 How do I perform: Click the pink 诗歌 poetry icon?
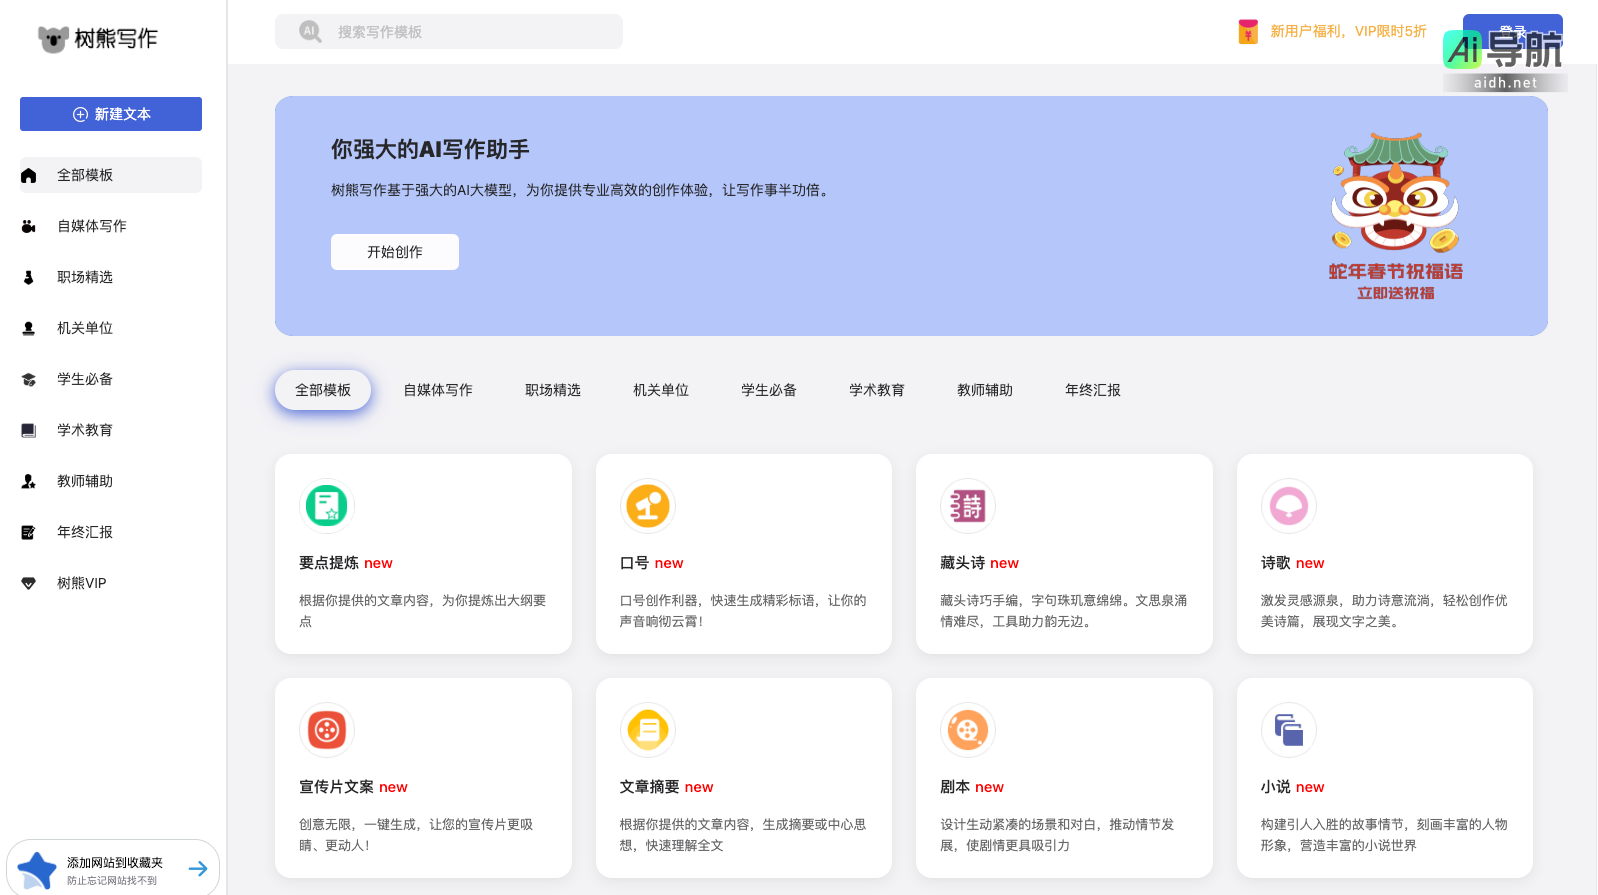click(x=1288, y=506)
